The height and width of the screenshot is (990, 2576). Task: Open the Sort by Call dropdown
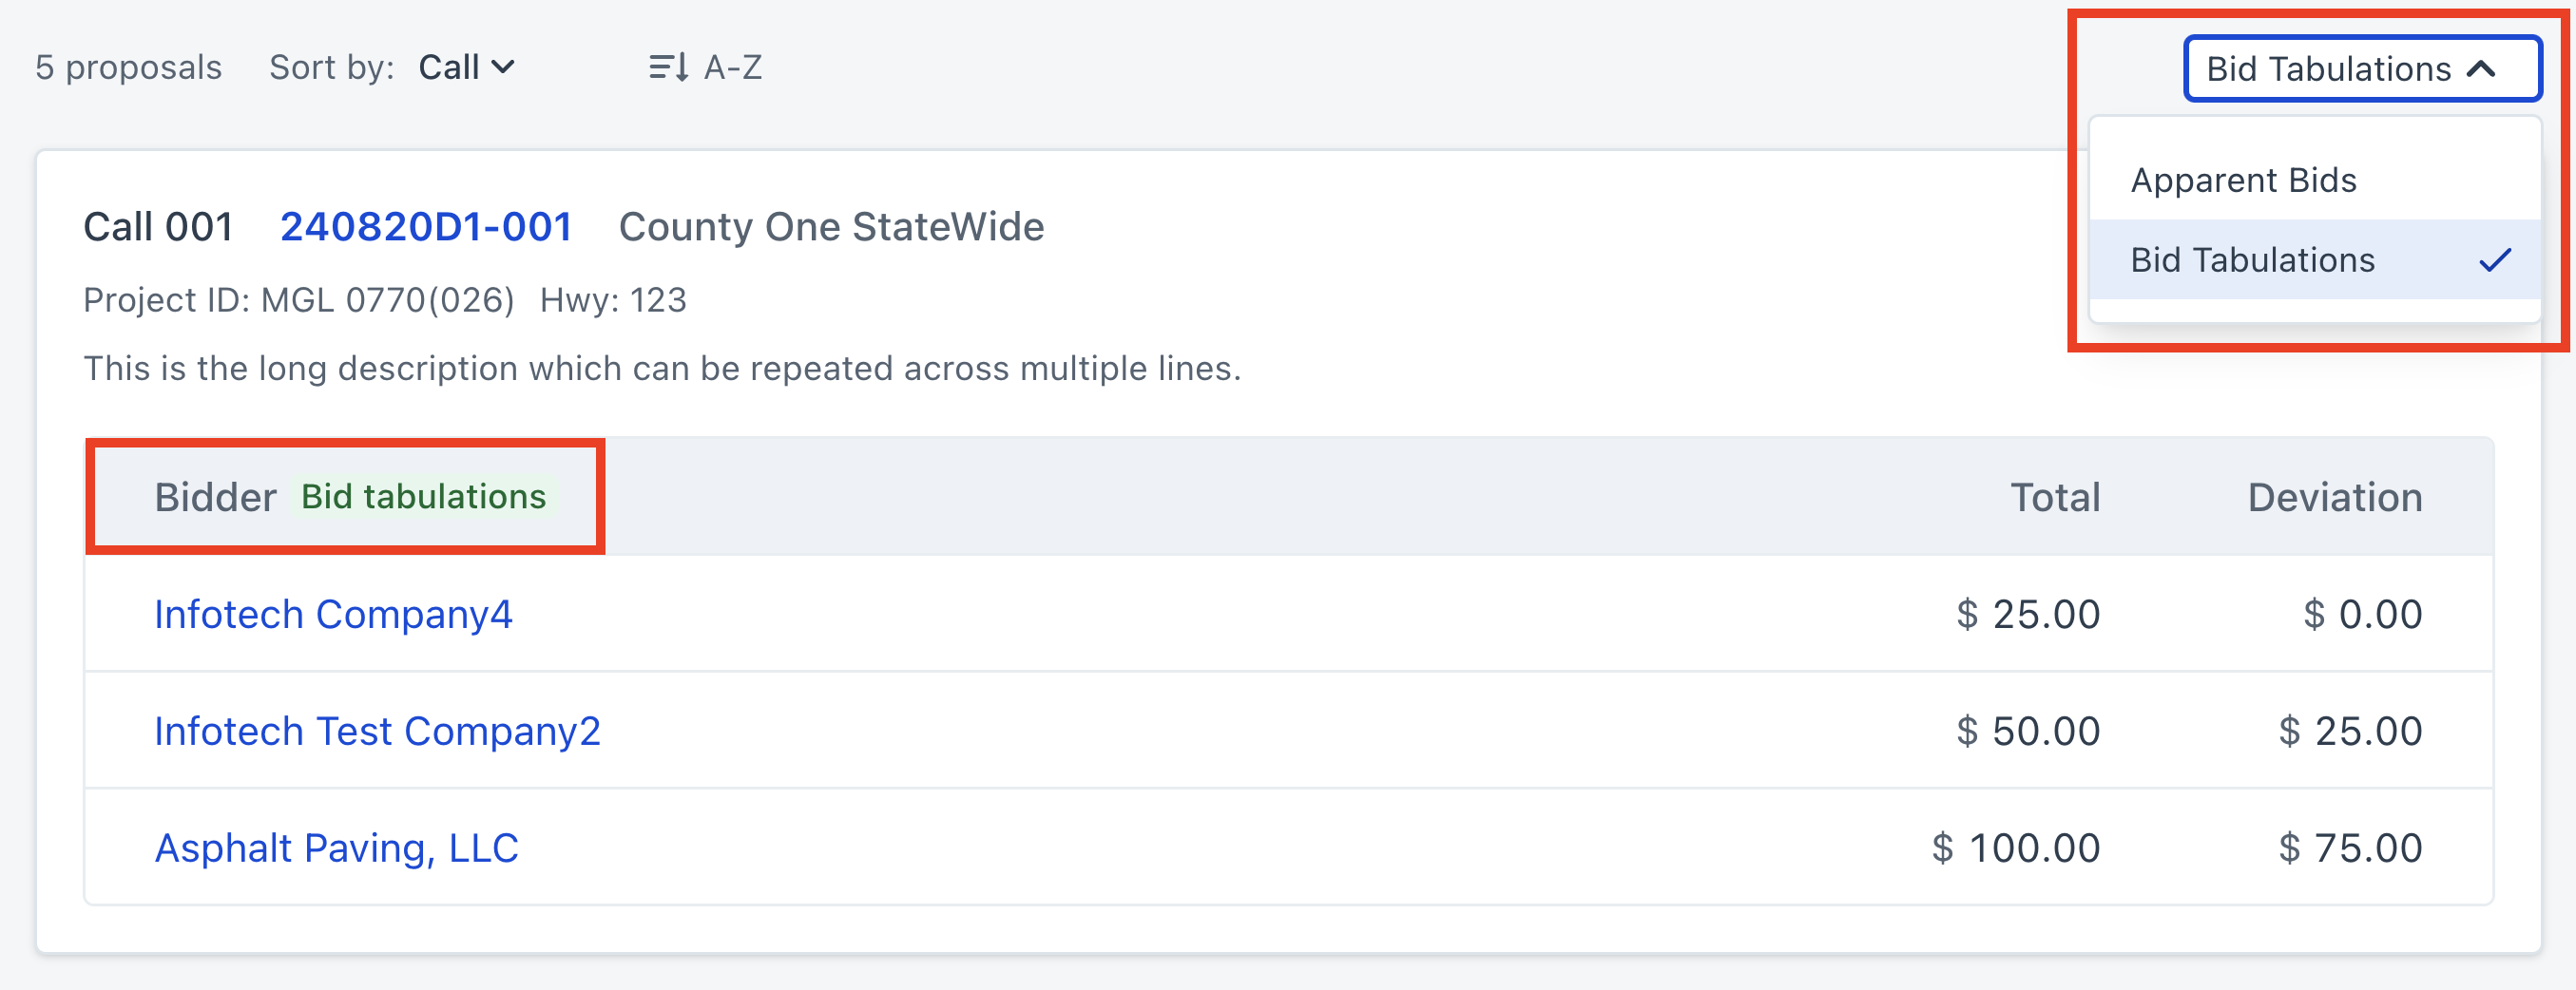point(466,68)
